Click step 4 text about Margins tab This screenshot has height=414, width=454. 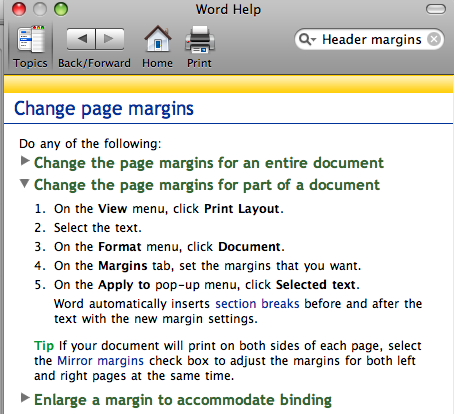[x=207, y=266]
